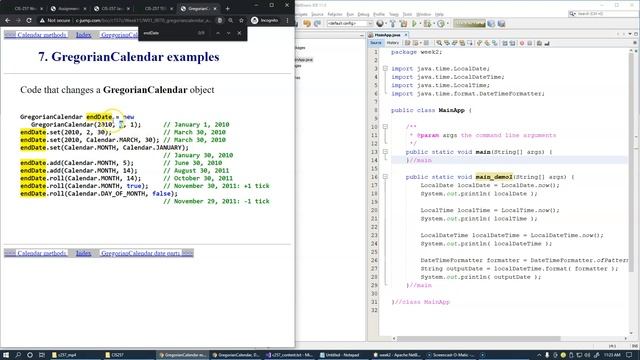Open the Window menu in NetBeans
Viewport: 640px width, 360px height.
pyautogui.click(x=424, y=14)
